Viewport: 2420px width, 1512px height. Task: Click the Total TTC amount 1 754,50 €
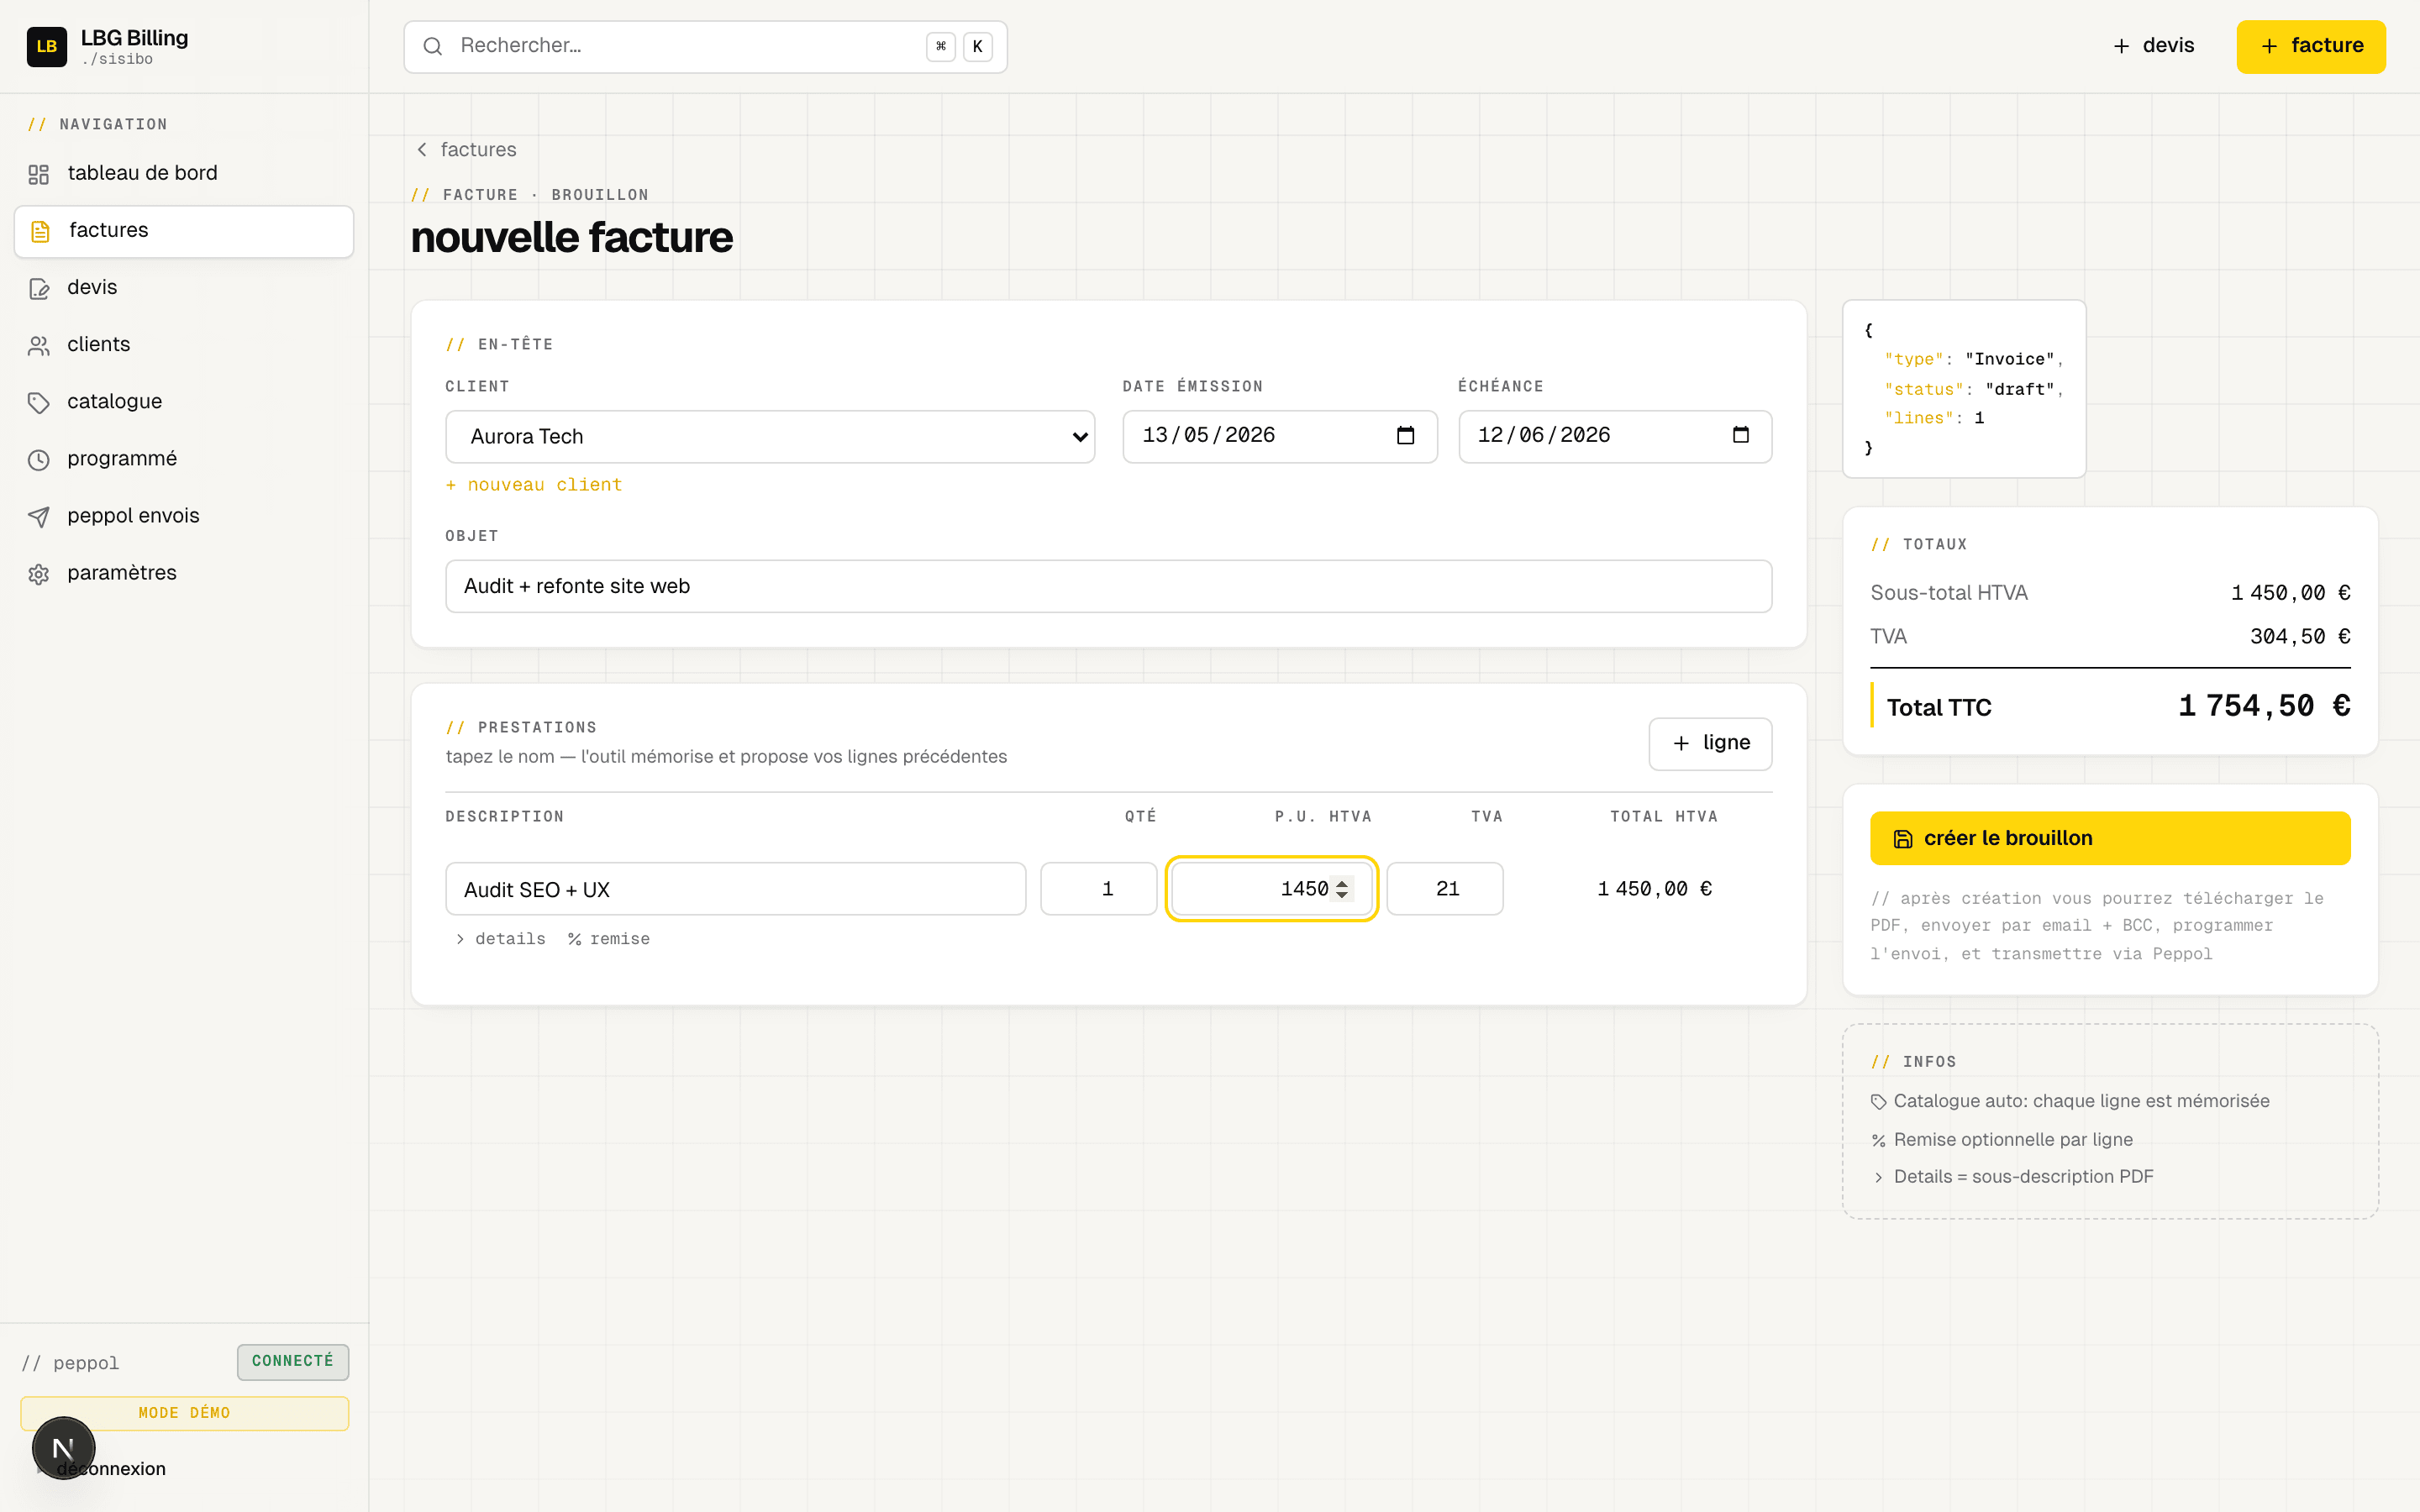[2264, 706]
